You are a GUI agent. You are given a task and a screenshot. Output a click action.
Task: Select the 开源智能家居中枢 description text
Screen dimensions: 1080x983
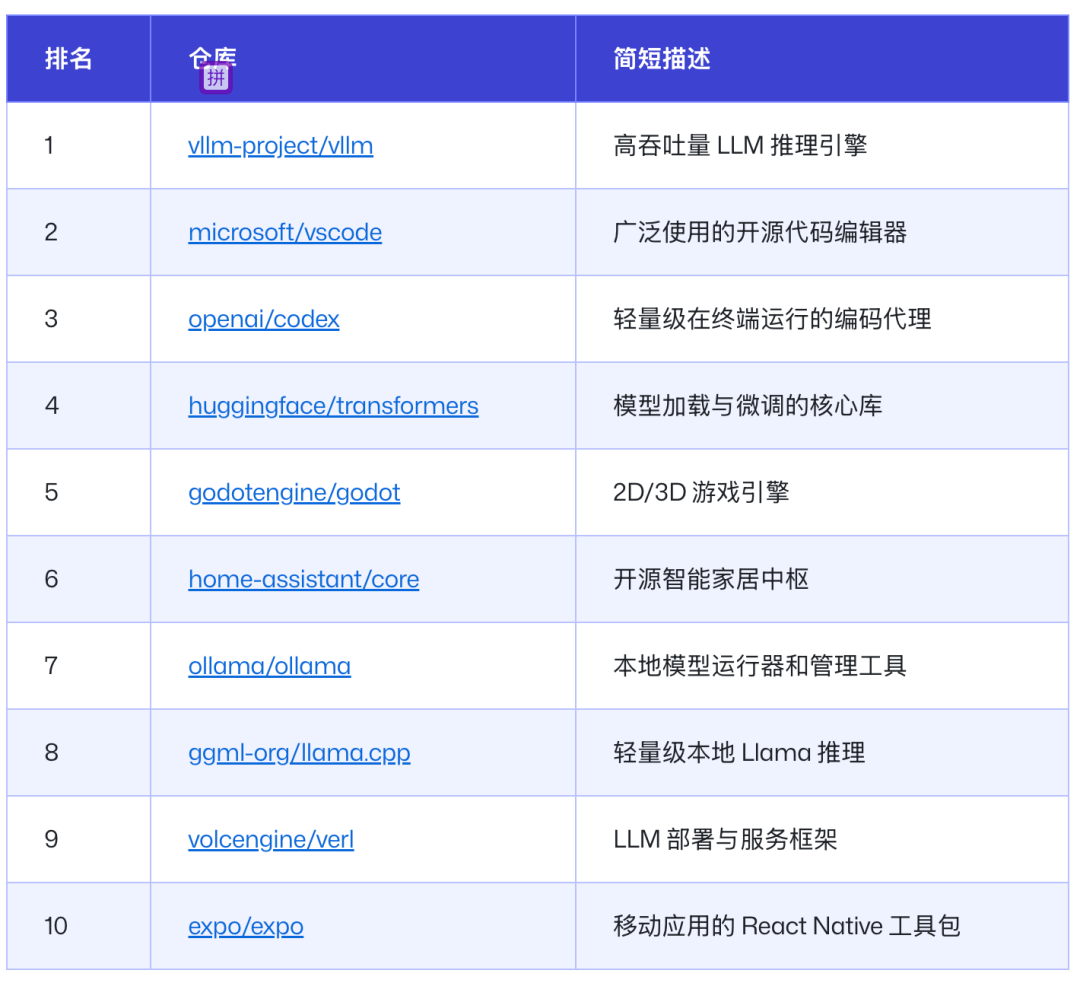[x=710, y=580]
